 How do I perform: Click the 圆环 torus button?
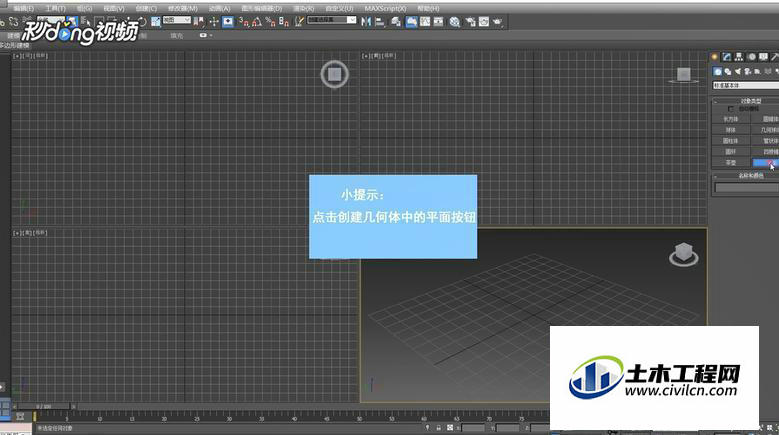point(730,152)
